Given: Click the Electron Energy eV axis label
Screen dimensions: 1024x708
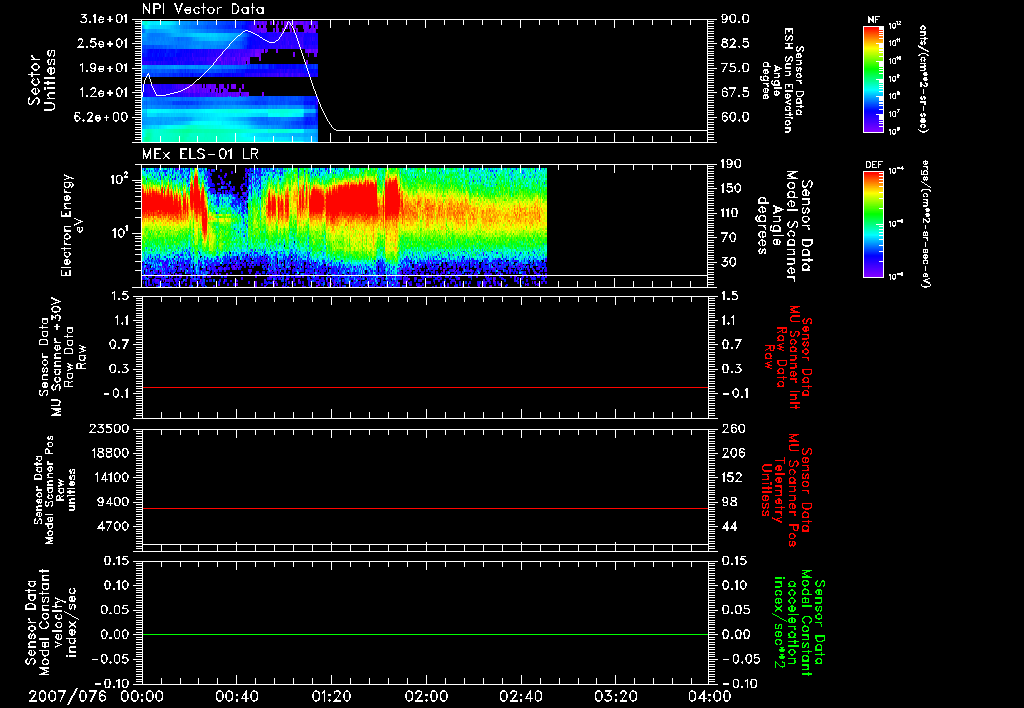Looking at the screenshot, I should pos(73,225).
